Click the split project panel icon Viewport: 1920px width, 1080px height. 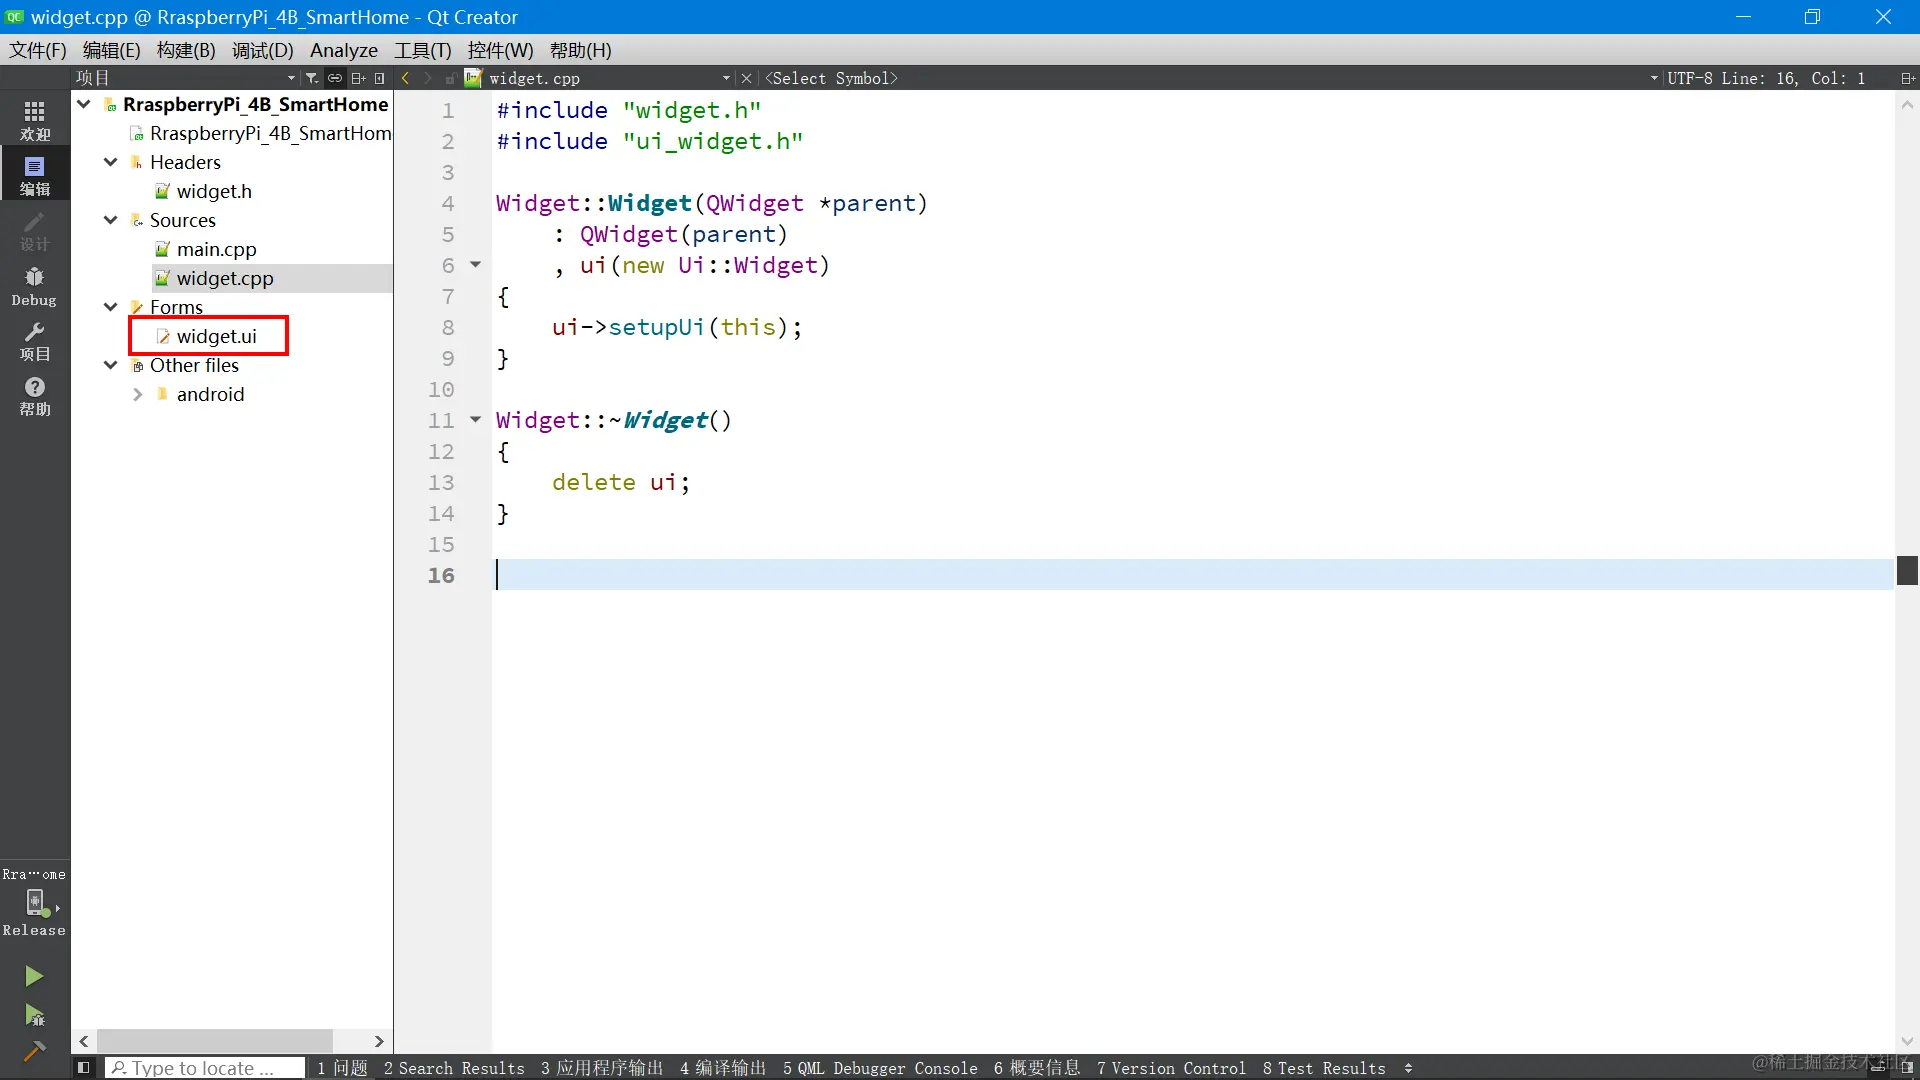357,78
